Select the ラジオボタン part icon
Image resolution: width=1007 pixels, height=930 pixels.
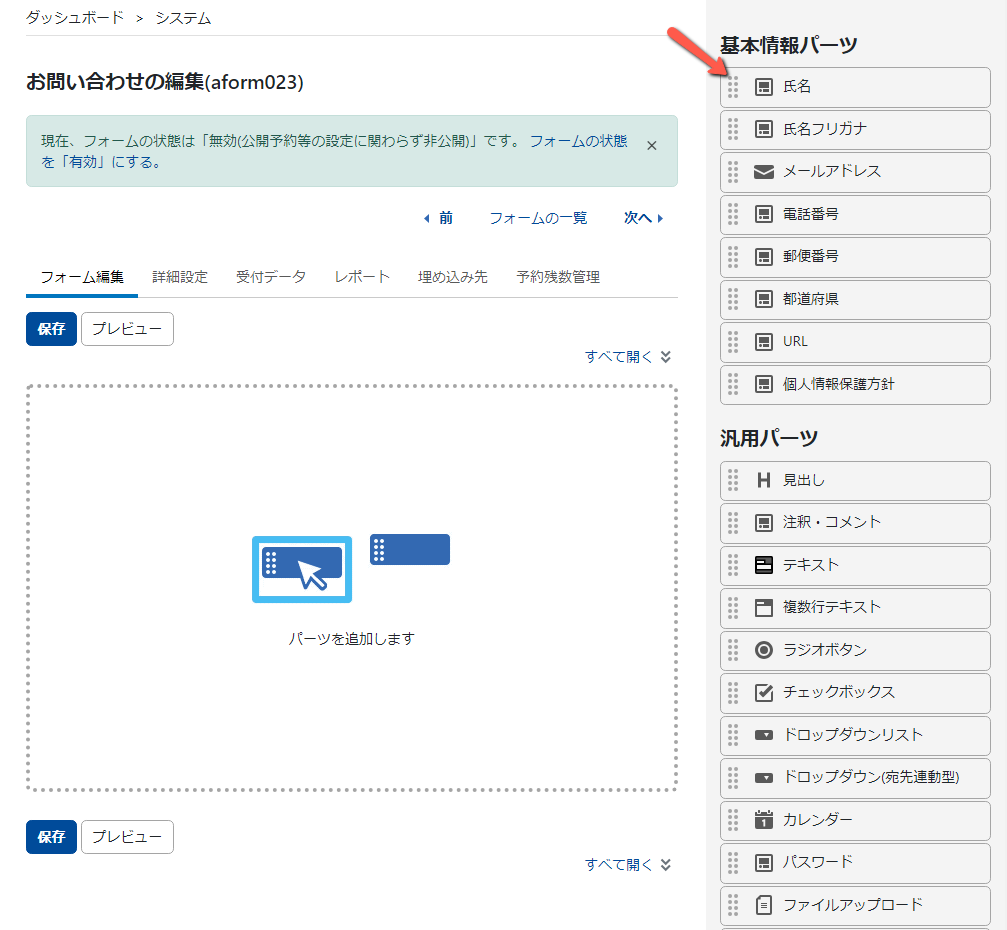[762, 650]
